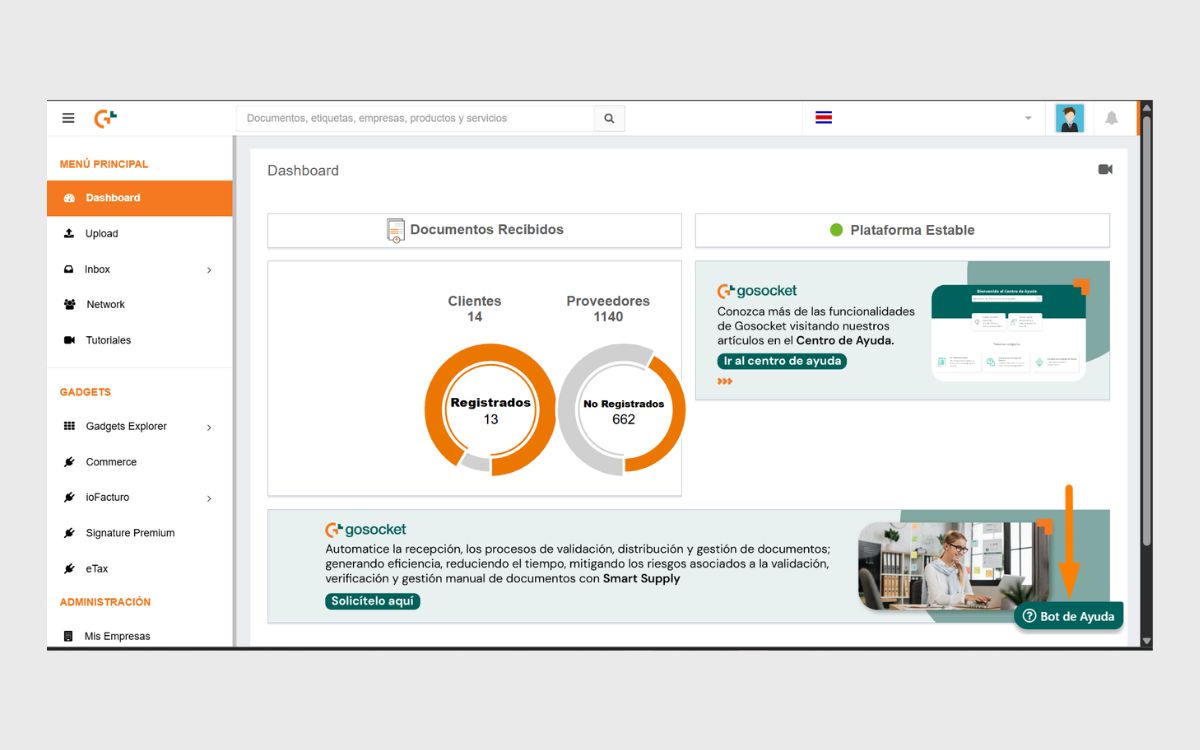Click the Commerce gadget plug icon
This screenshot has height=750, width=1200.
(69, 462)
